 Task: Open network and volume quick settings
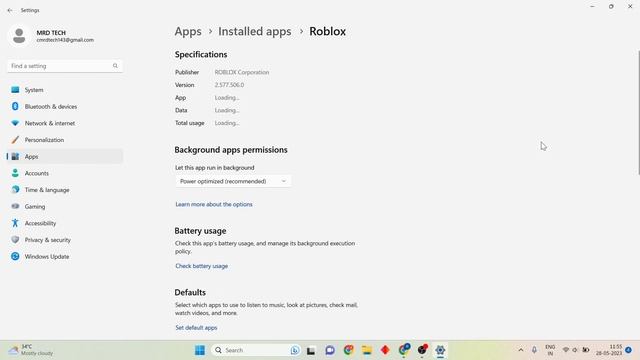pos(576,350)
